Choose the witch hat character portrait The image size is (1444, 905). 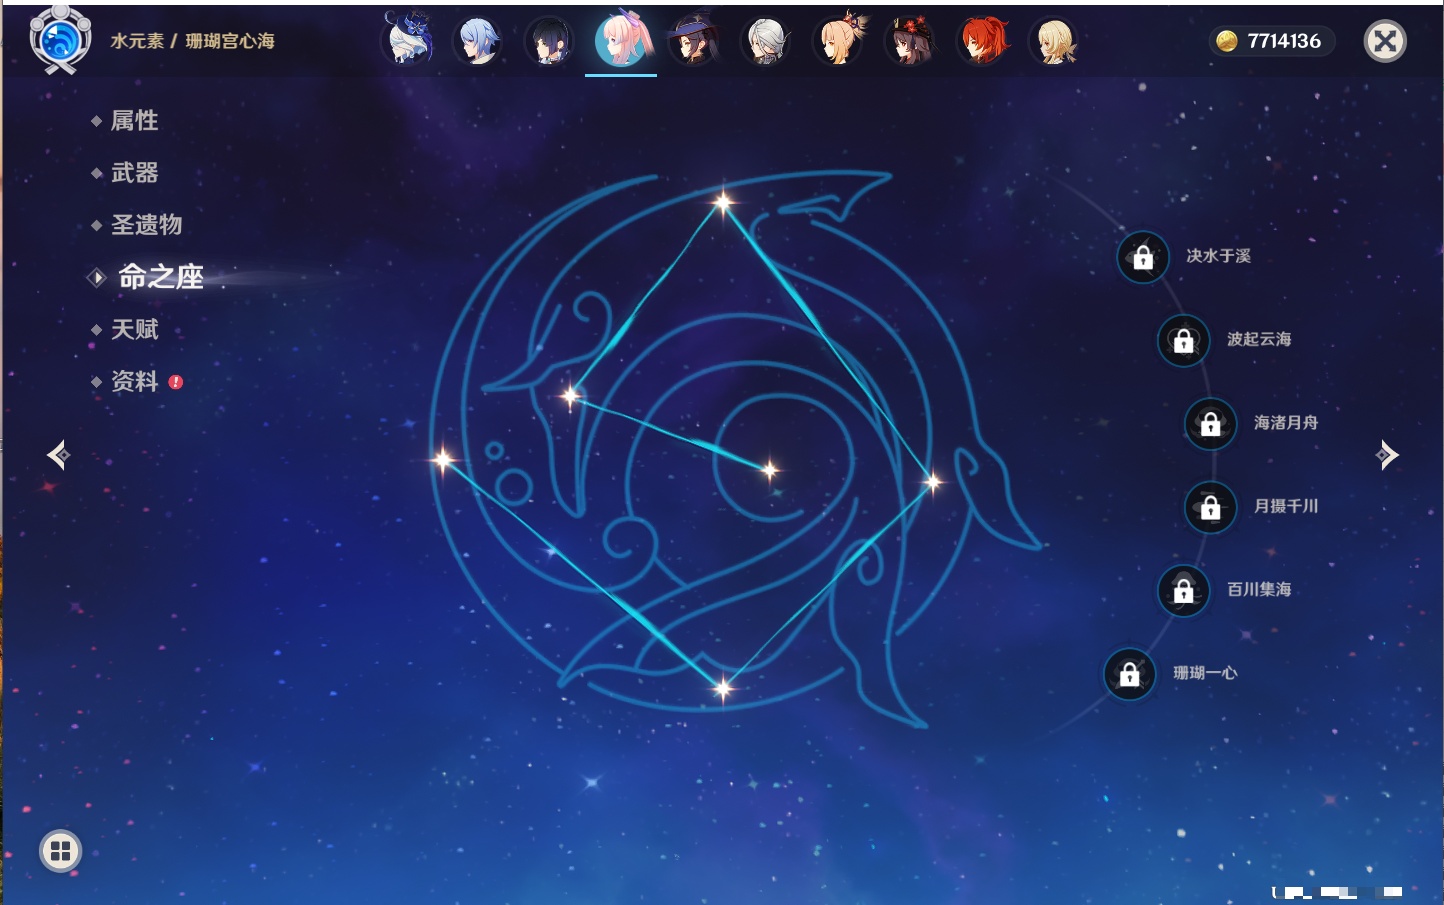(692, 41)
